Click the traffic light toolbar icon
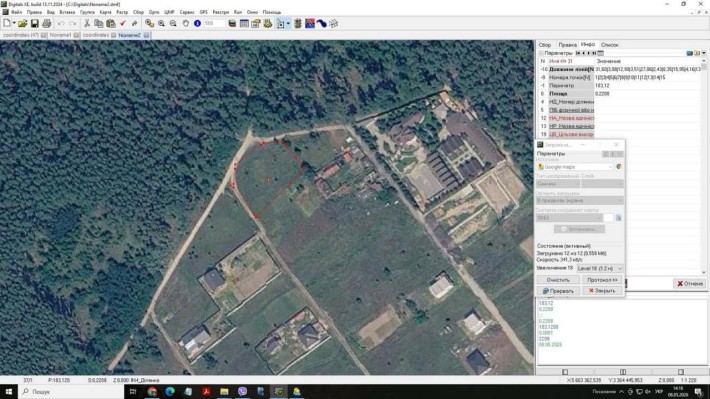Viewport: 710px width, 399px height. tap(297, 24)
